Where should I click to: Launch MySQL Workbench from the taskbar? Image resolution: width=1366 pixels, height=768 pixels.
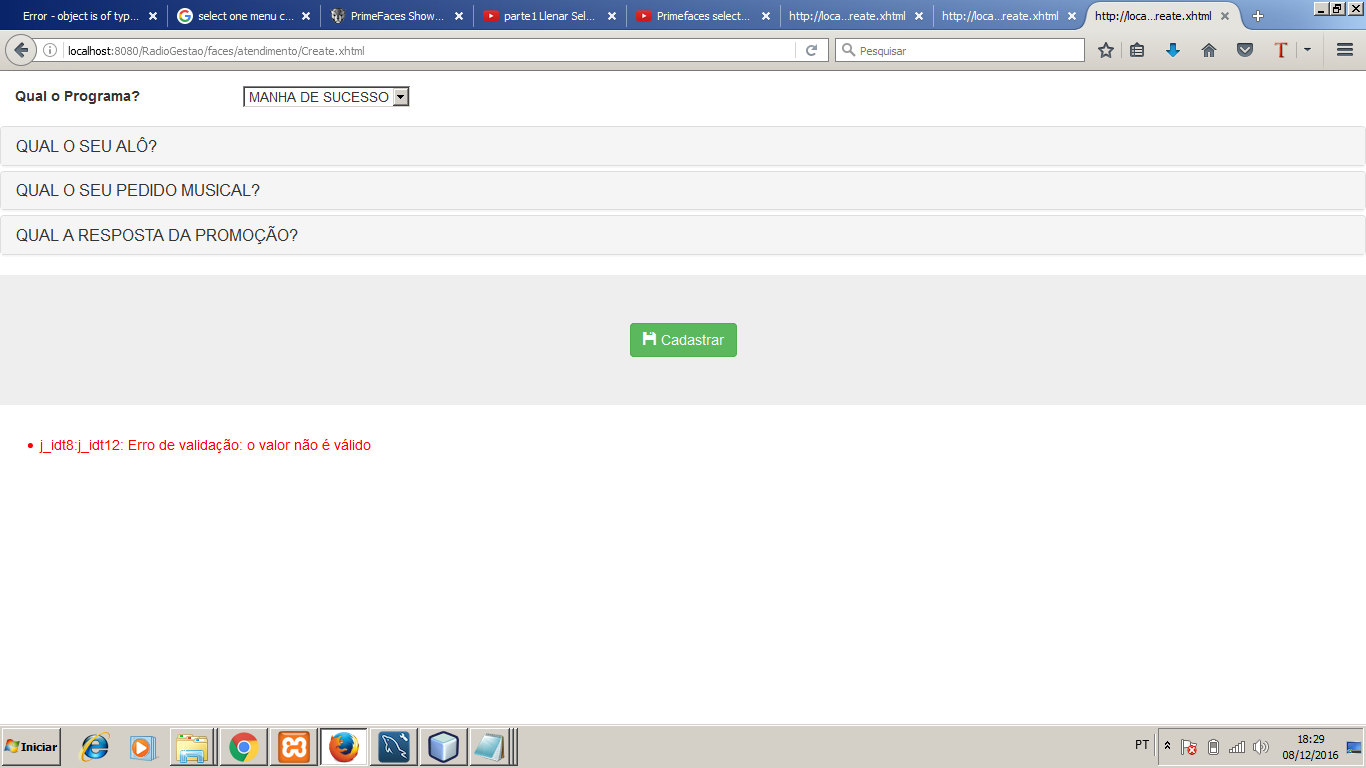click(393, 747)
